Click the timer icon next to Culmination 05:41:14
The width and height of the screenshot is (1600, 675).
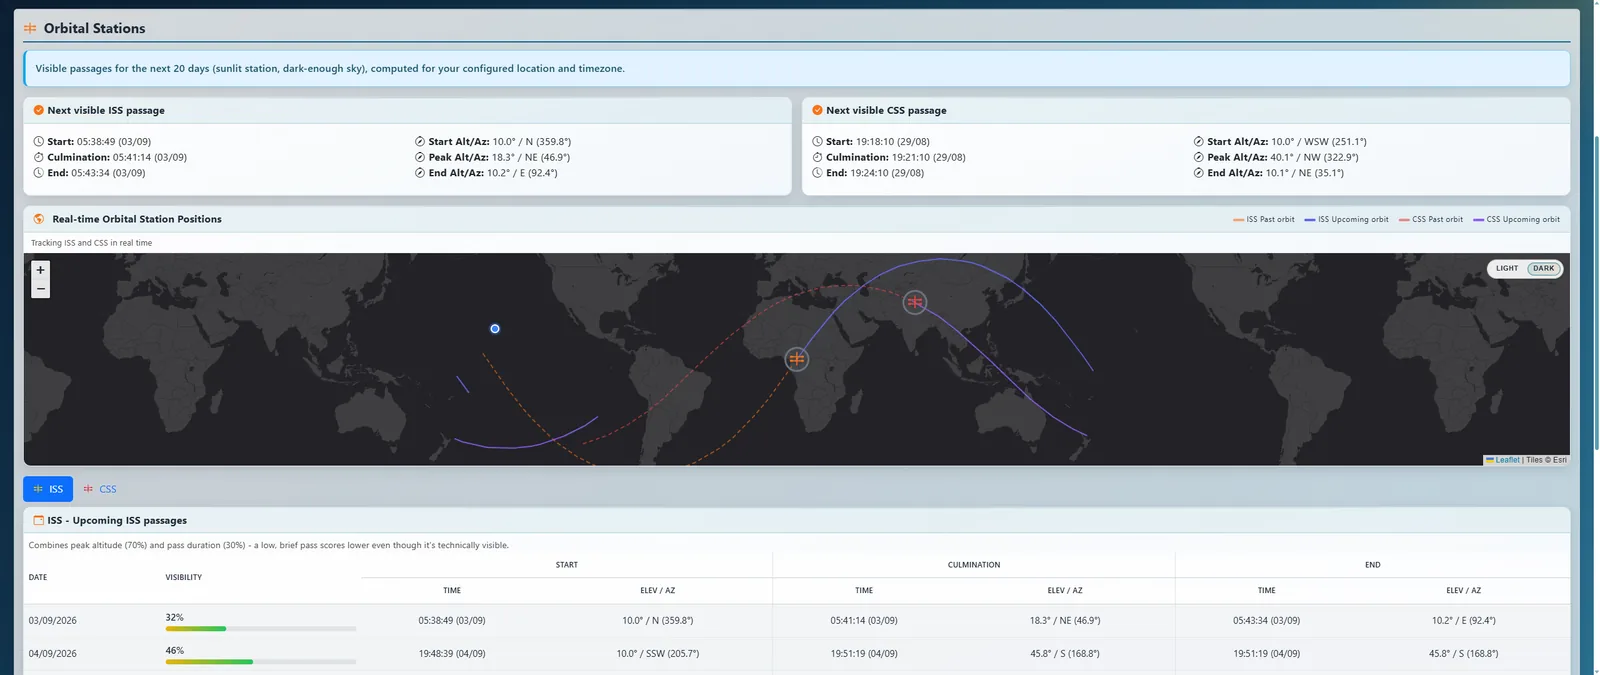(38, 157)
